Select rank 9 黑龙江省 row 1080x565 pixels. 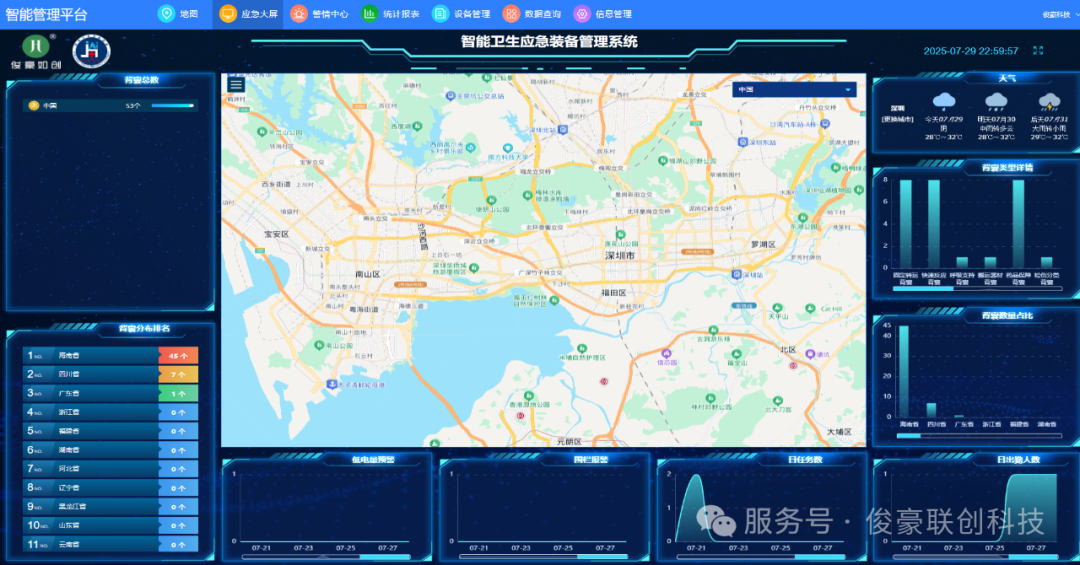click(x=110, y=506)
